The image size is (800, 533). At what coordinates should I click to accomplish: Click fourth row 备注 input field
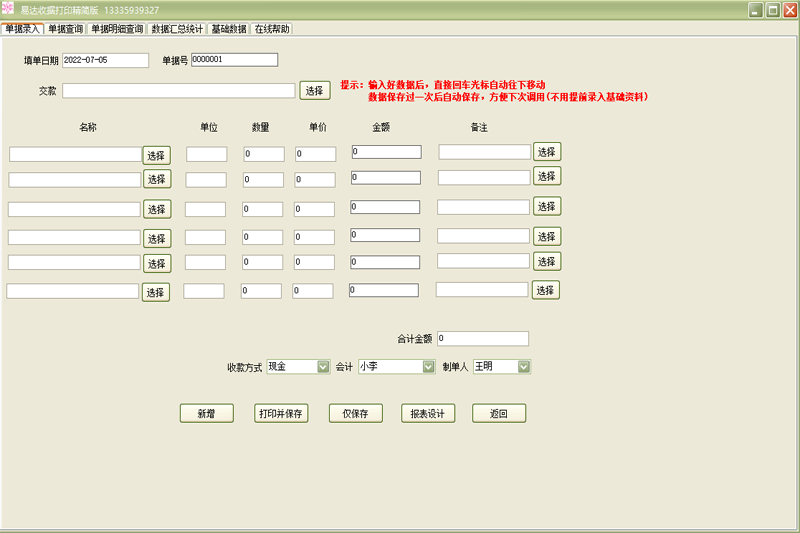coord(483,236)
